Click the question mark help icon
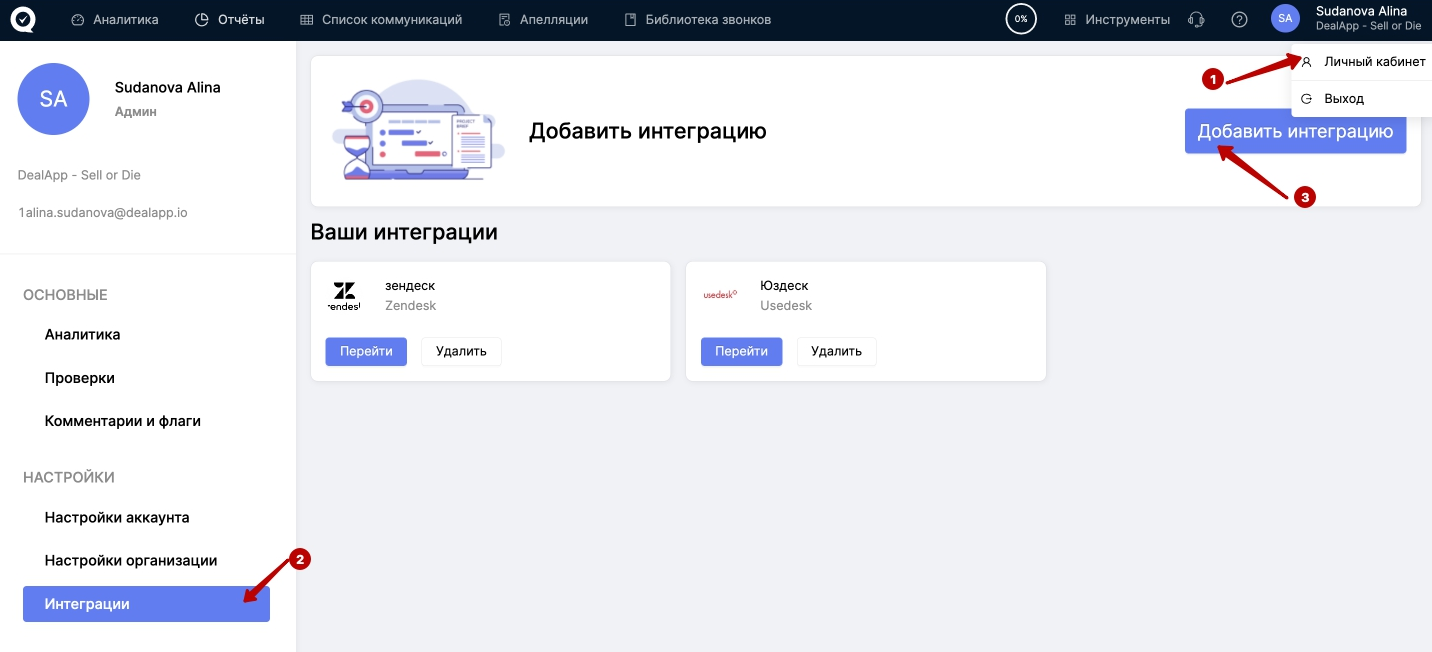 pyautogui.click(x=1239, y=20)
